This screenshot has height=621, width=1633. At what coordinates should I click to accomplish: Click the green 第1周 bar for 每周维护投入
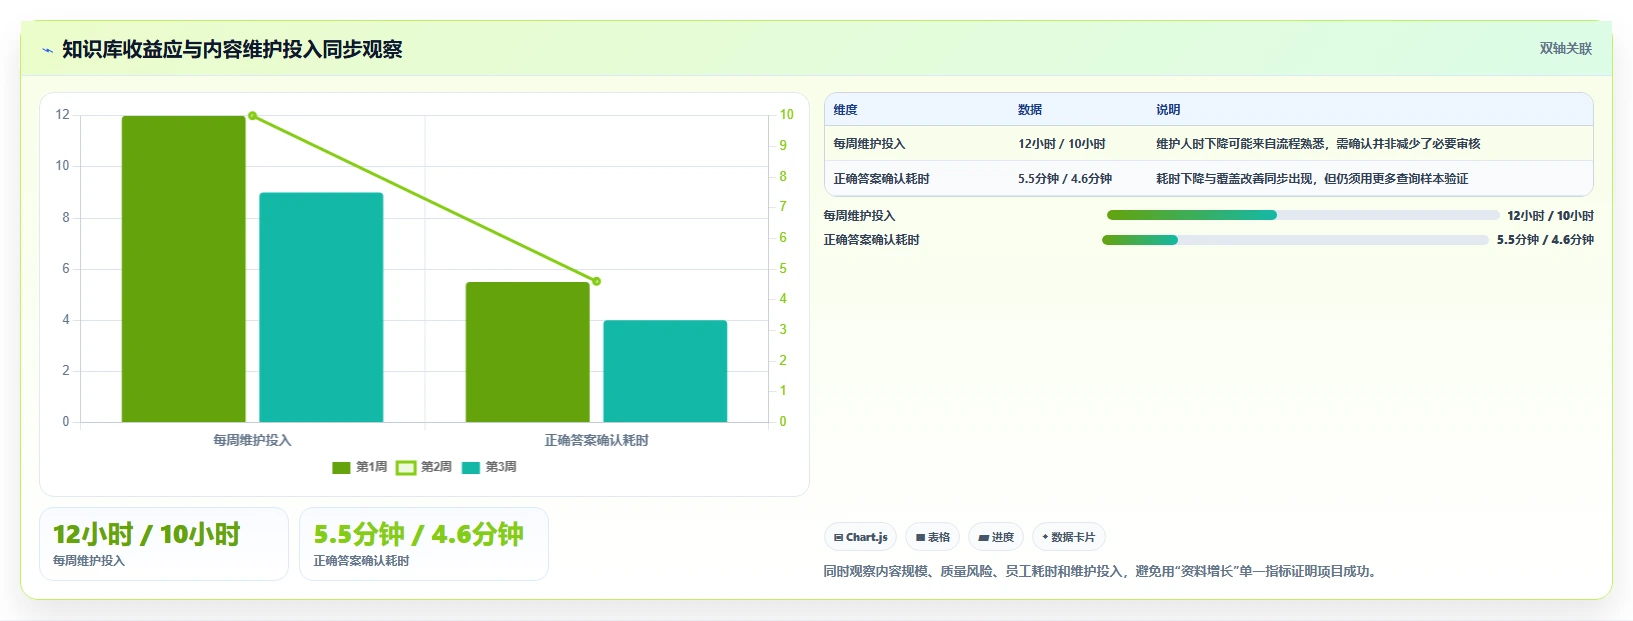[184, 269]
